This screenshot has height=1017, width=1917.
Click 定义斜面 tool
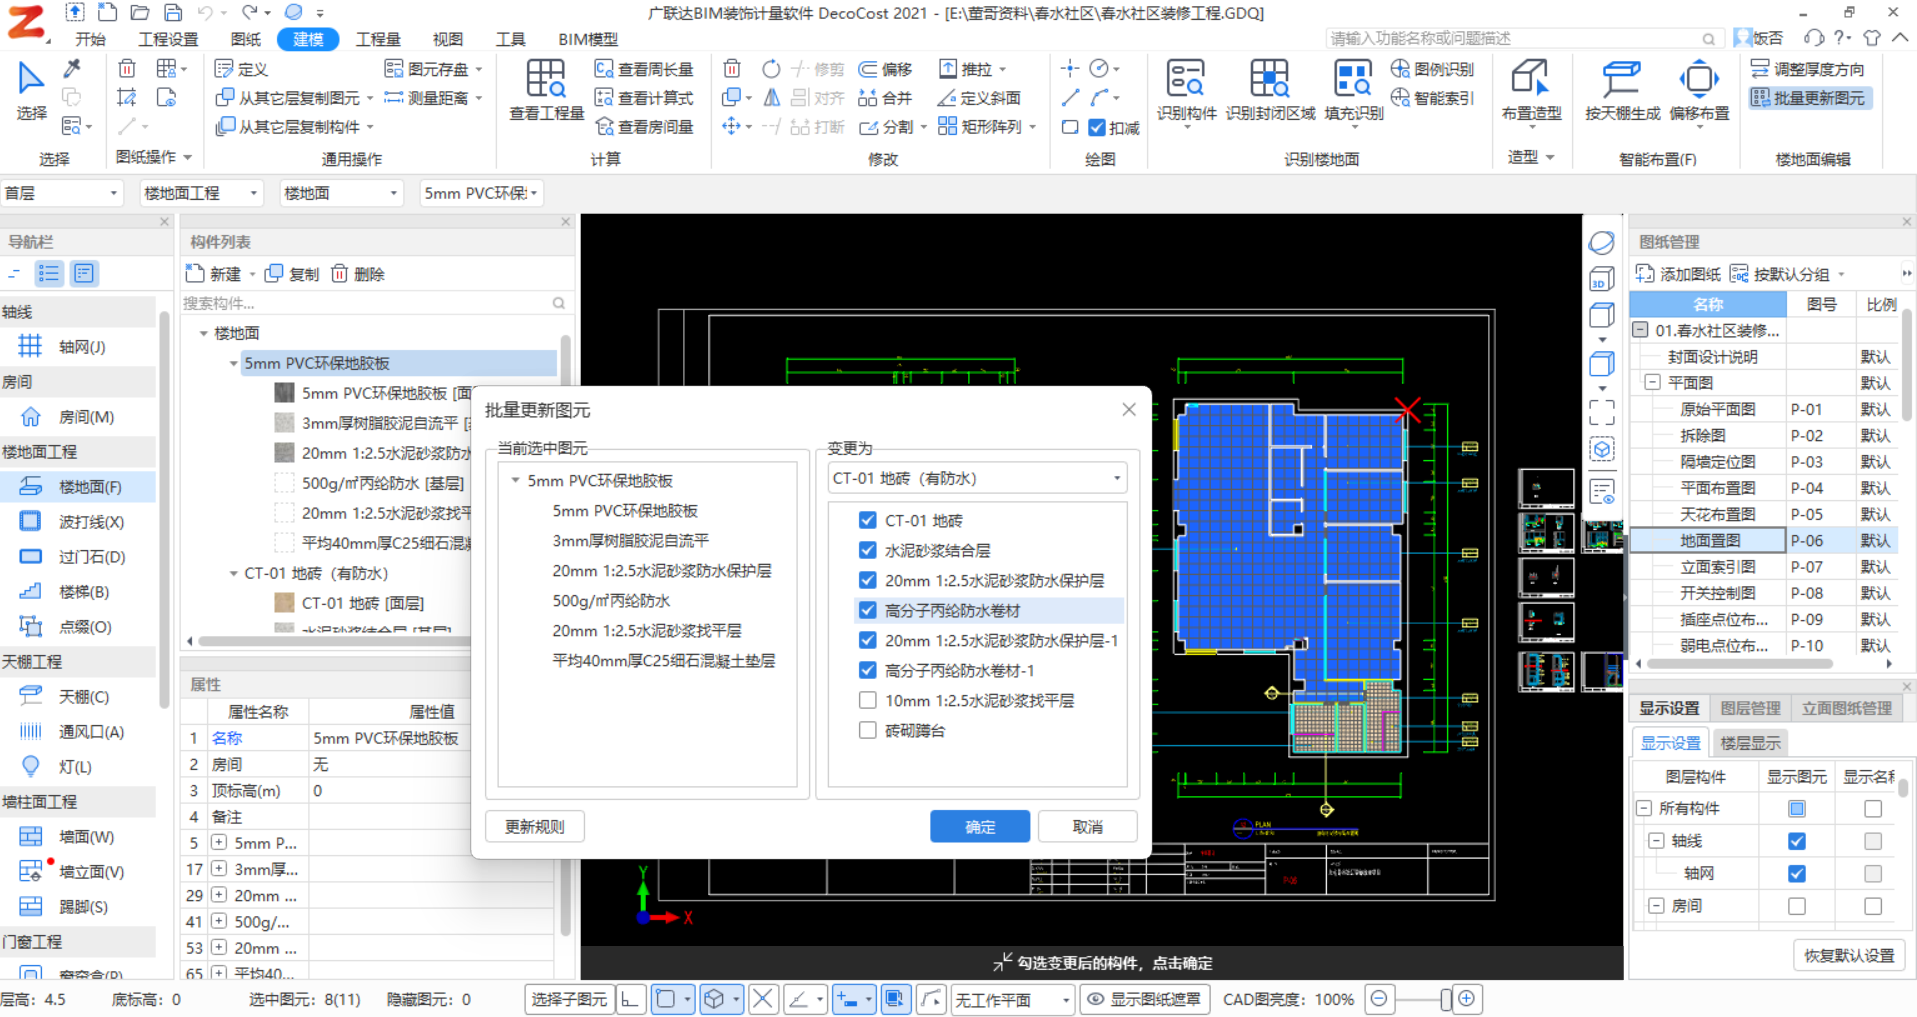click(x=979, y=98)
